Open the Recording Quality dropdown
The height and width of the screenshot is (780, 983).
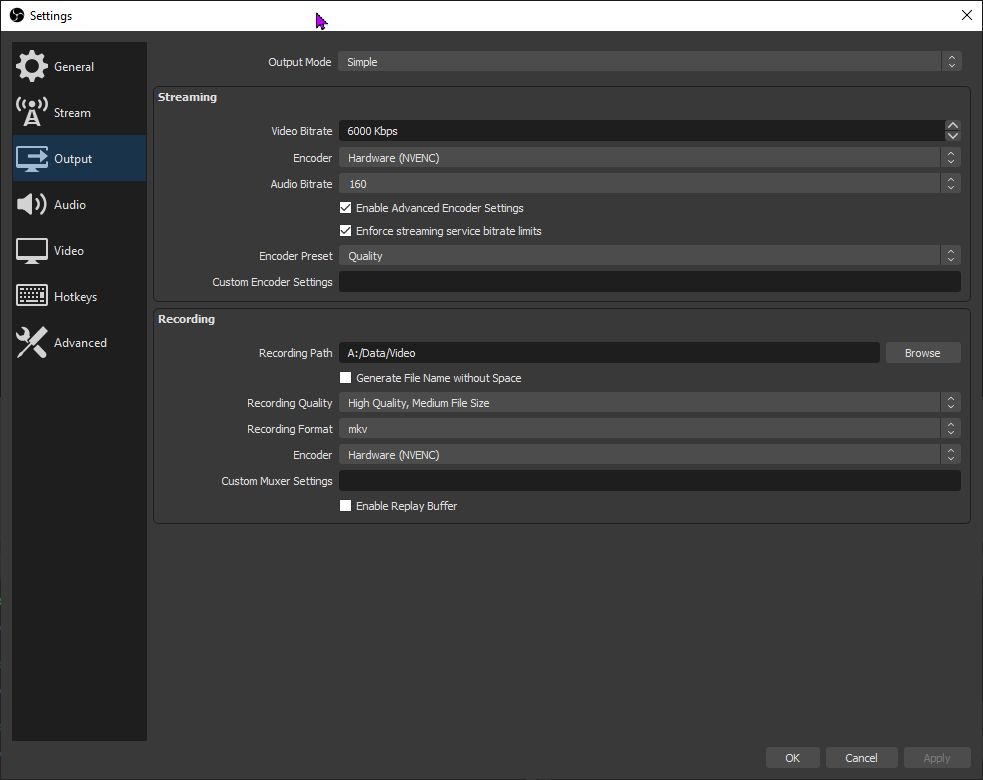648,403
